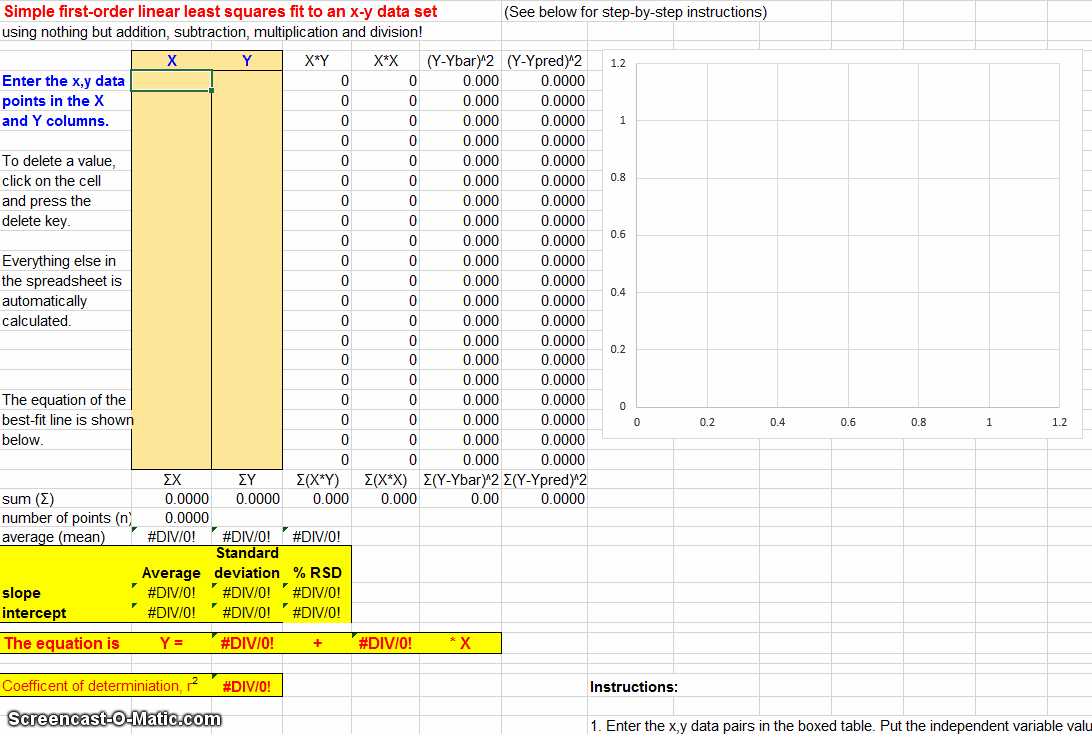Screen dimensions: 1092x734
Task: Click the (Y-Ypred)^2 column header
Action: click(x=544, y=61)
